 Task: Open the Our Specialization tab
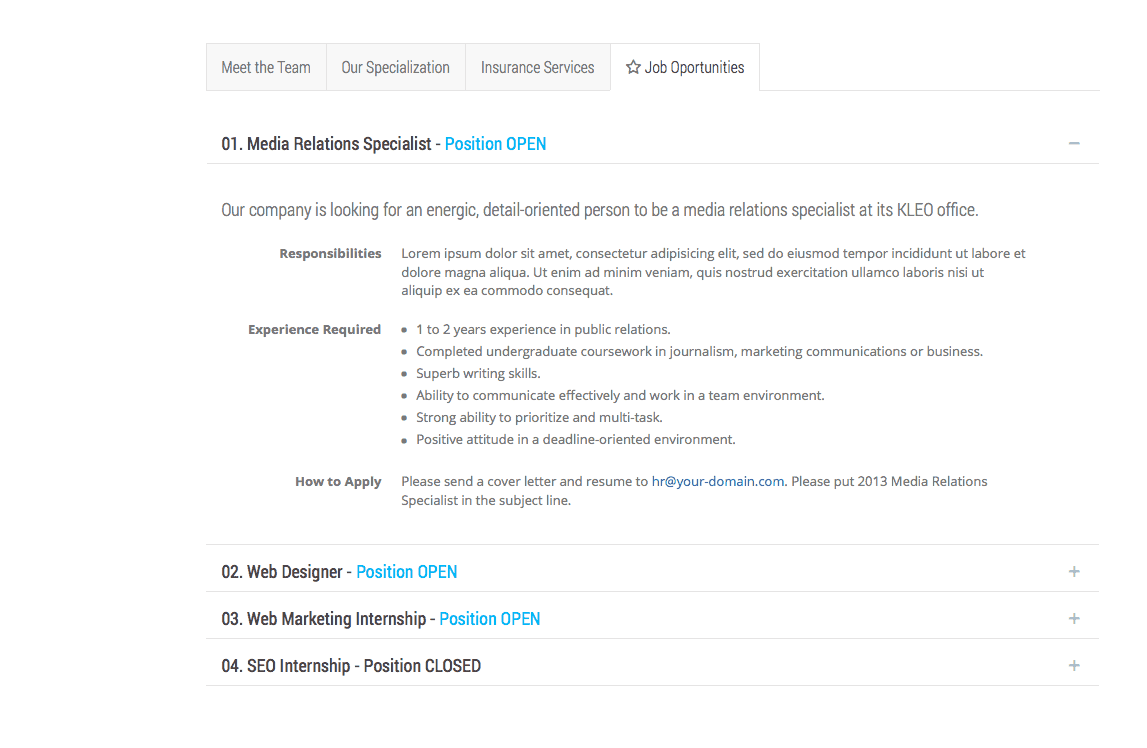(395, 67)
